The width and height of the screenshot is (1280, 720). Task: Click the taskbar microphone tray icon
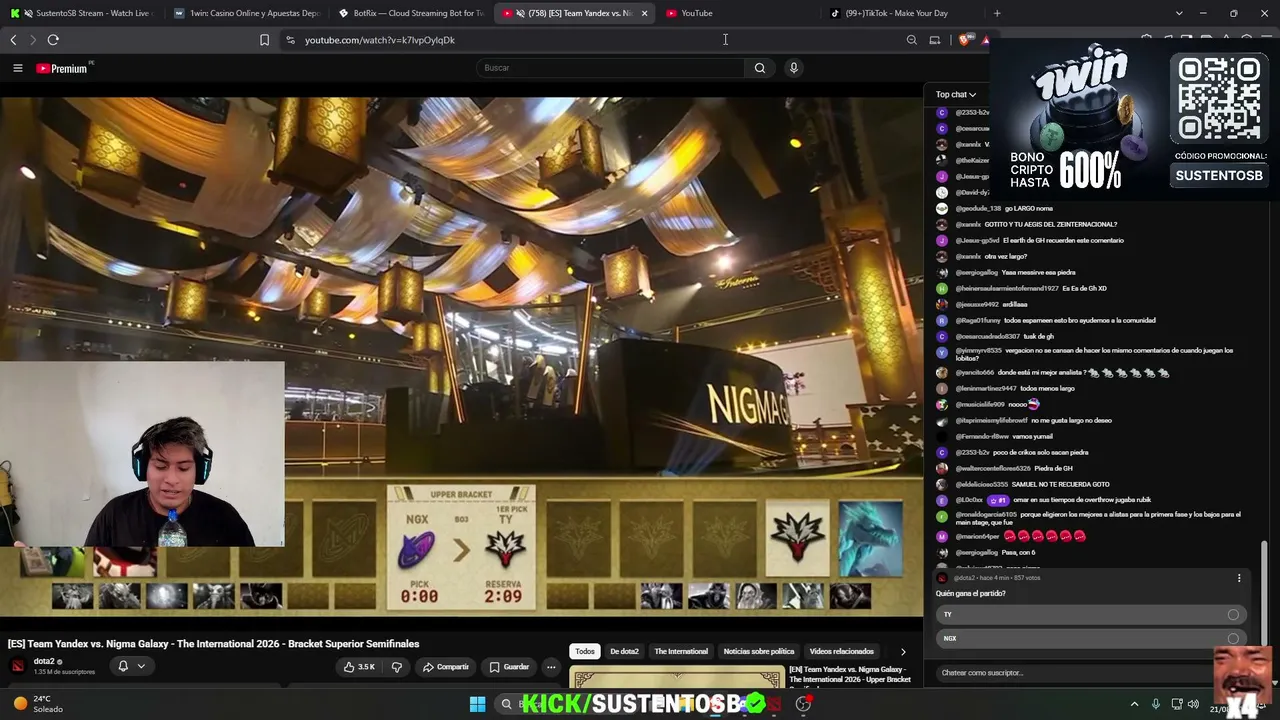1156,704
